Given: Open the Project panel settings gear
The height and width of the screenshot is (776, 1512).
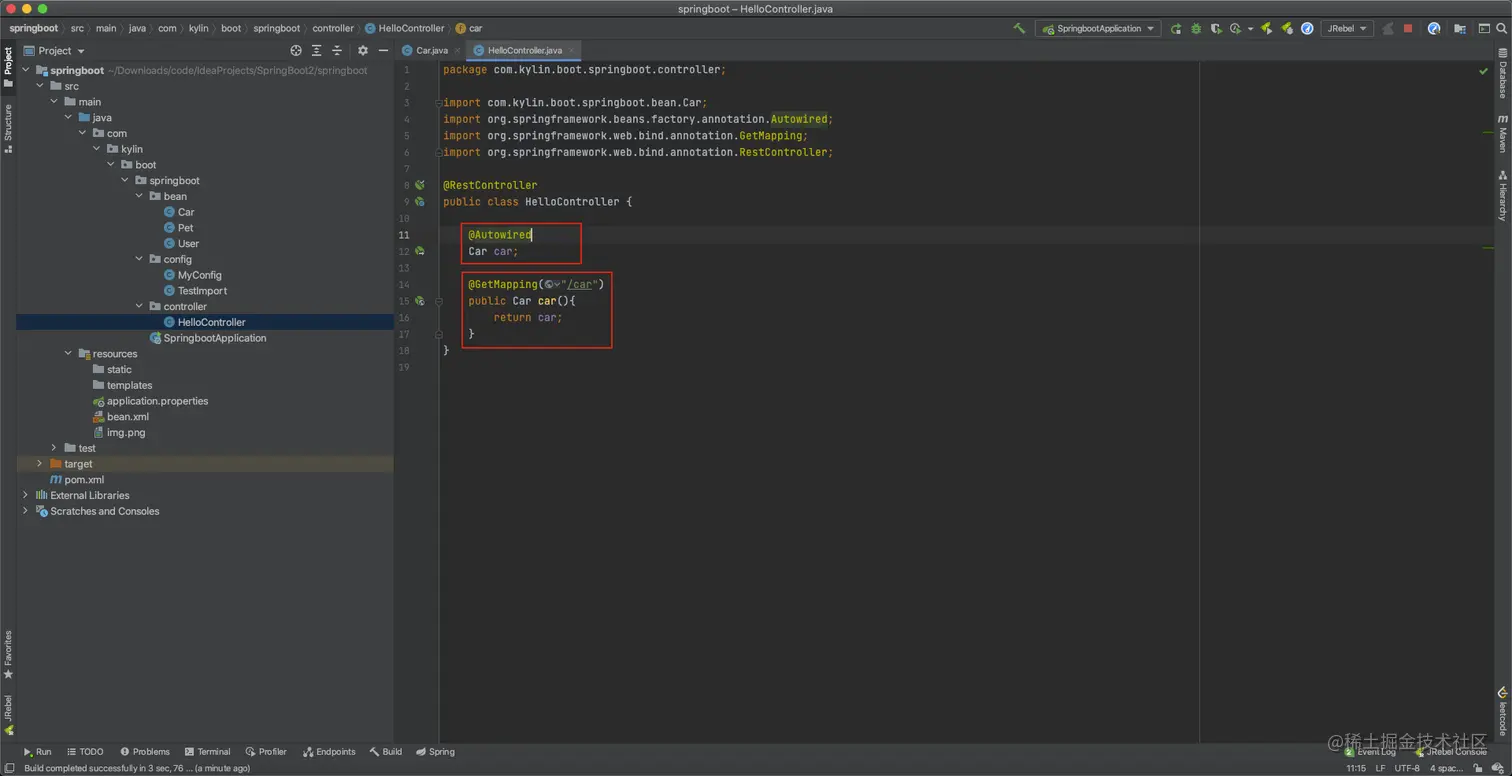Looking at the screenshot, I should [363, 50].
